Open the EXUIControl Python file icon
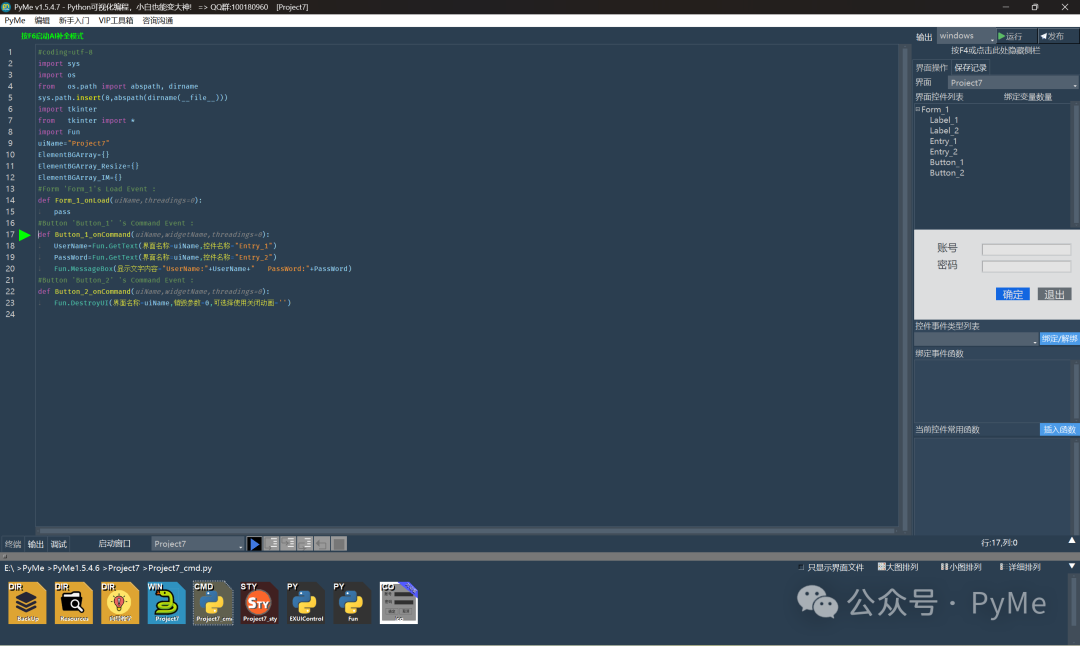Viewport: 1080px width, 646px height. pyautogui.click(x=305, y=603)
